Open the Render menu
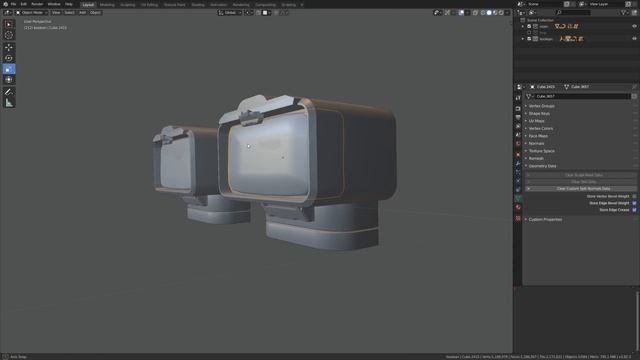640x360 pixels. tap(37, 4)
